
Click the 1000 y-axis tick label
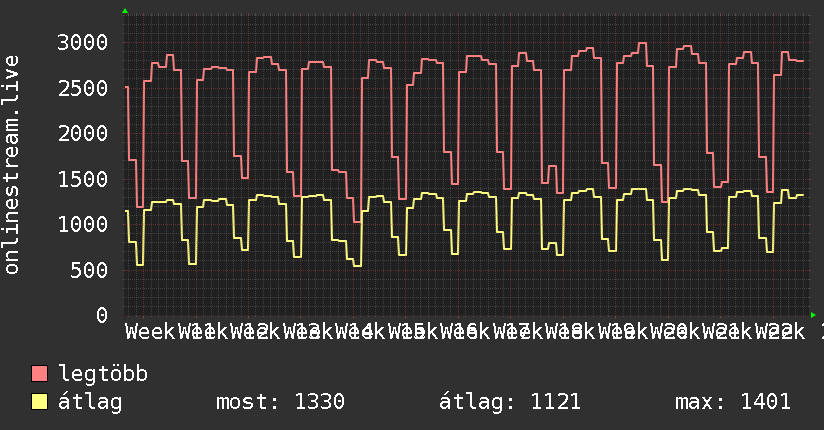[x=83, y=224]
